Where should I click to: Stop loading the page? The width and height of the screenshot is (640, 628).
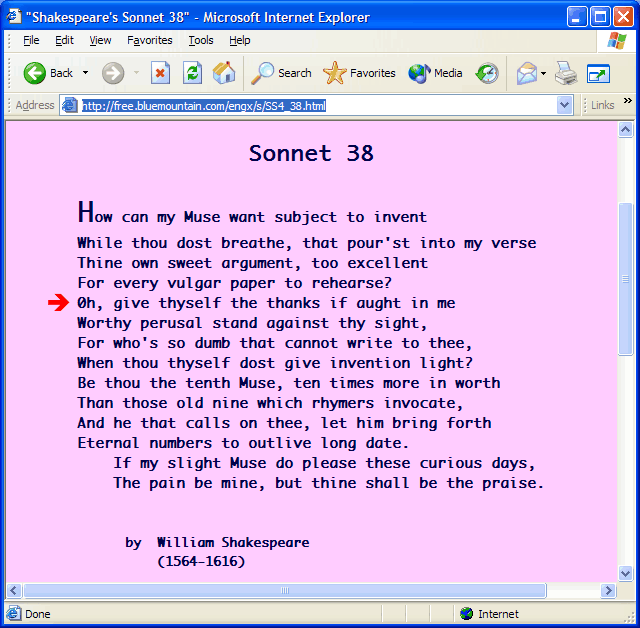160,73
